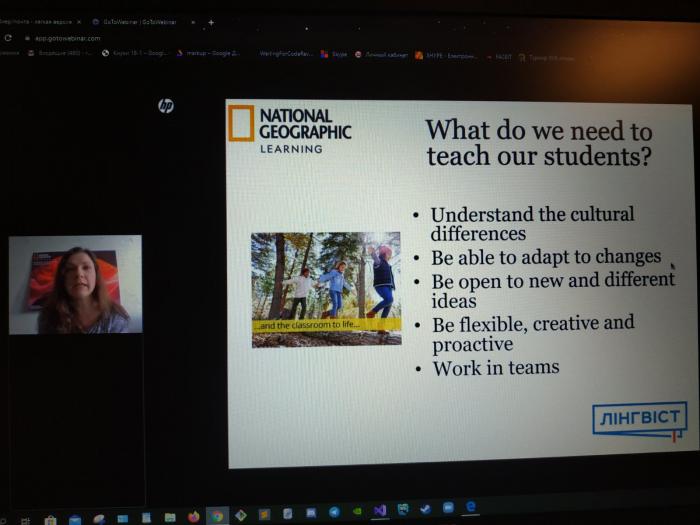Image resolution: width=700 pixels, height=525 pixels.
Task: Click the presenter's webcam video
Action: pos(76,285)
